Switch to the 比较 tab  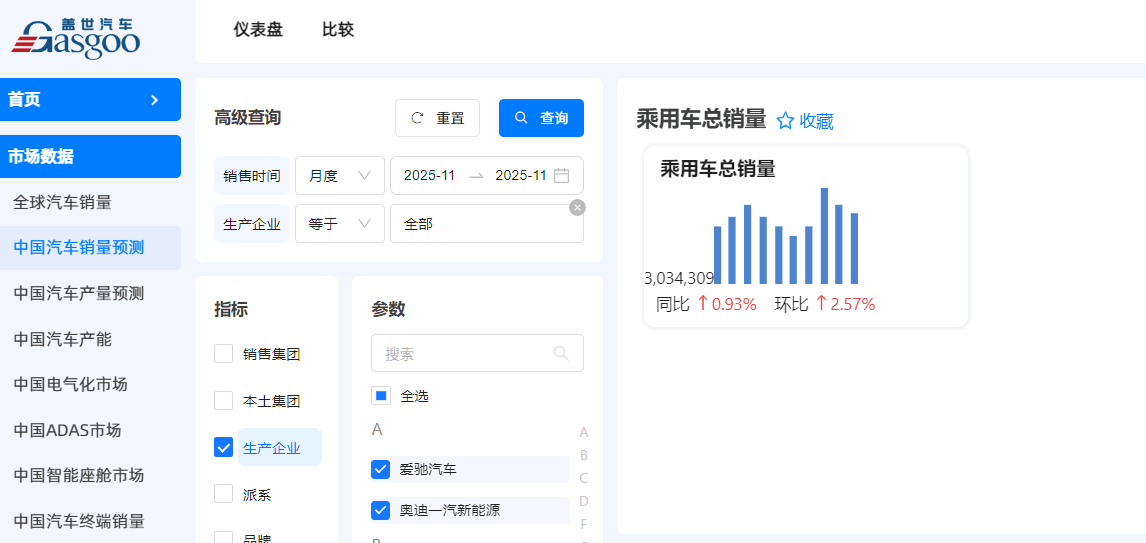[x=338, y=30]
